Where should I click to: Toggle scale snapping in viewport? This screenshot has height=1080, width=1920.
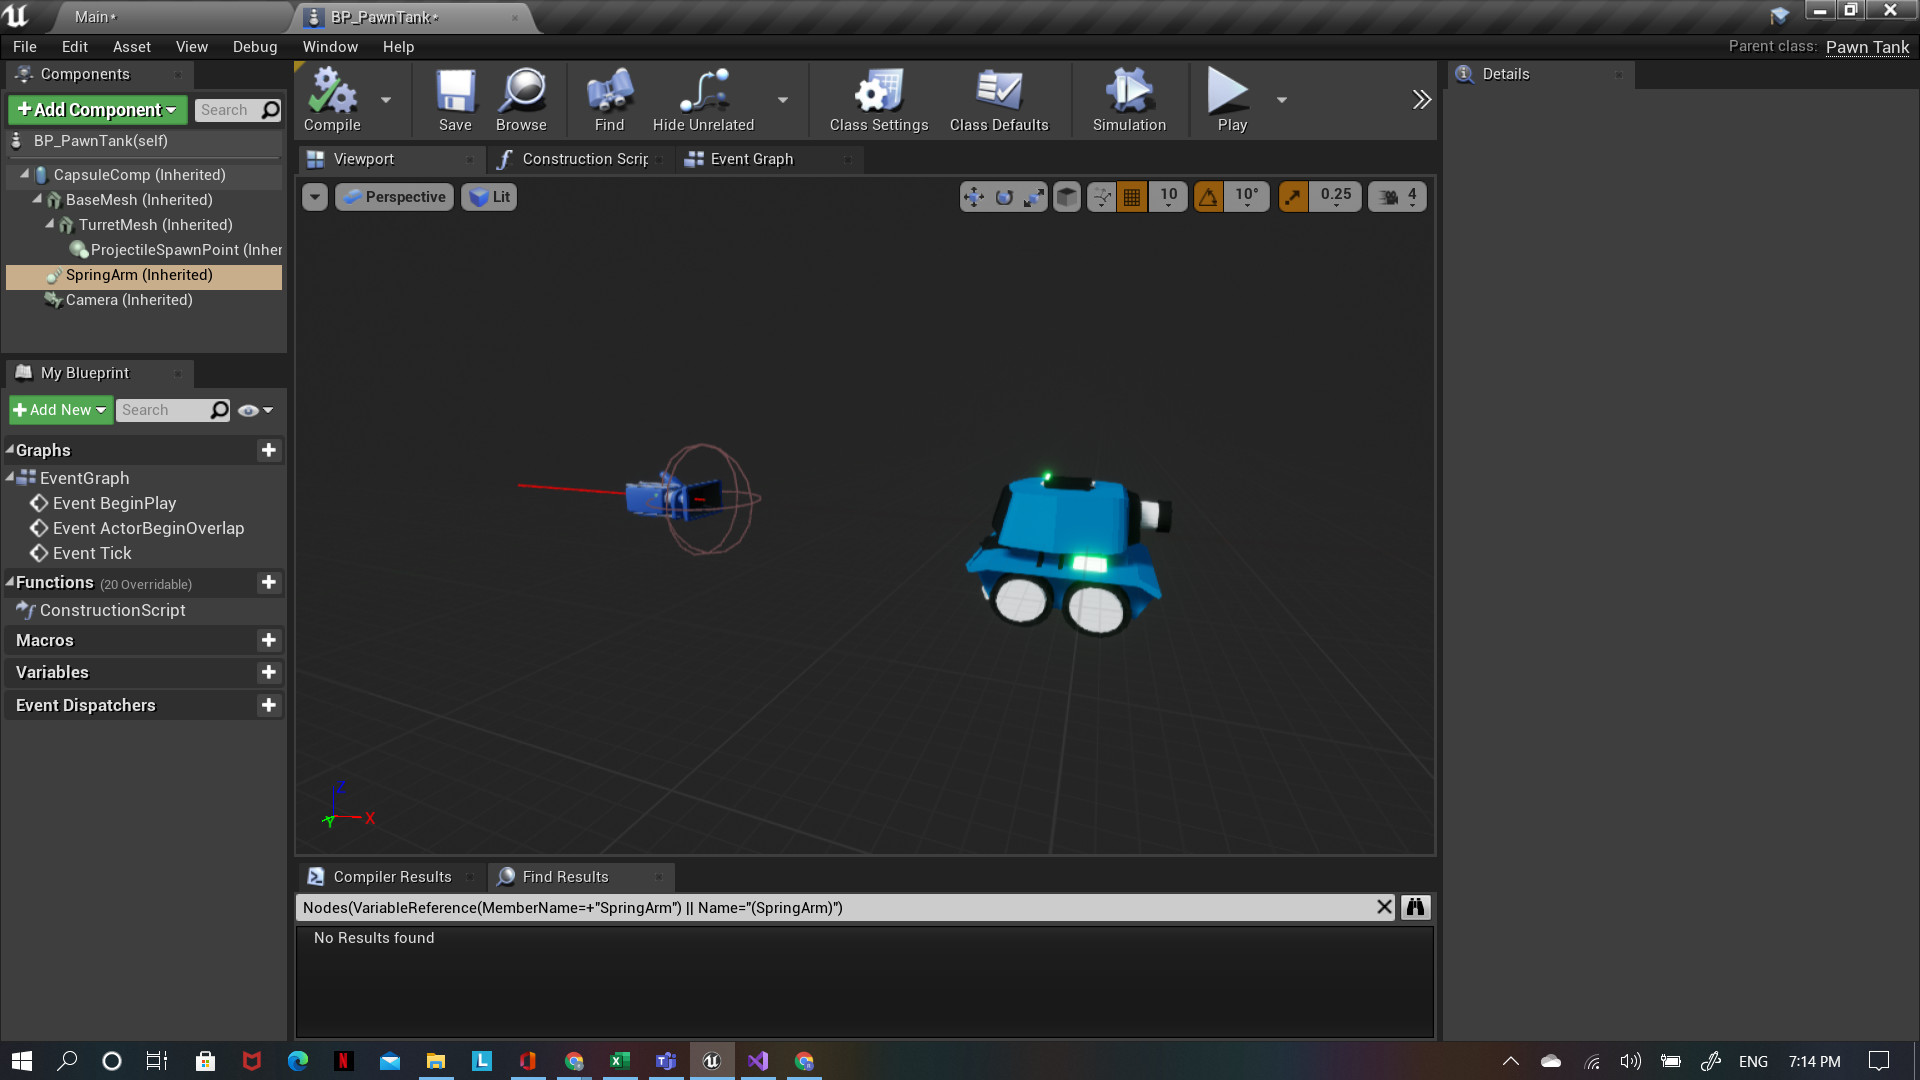coord(1293,197)
